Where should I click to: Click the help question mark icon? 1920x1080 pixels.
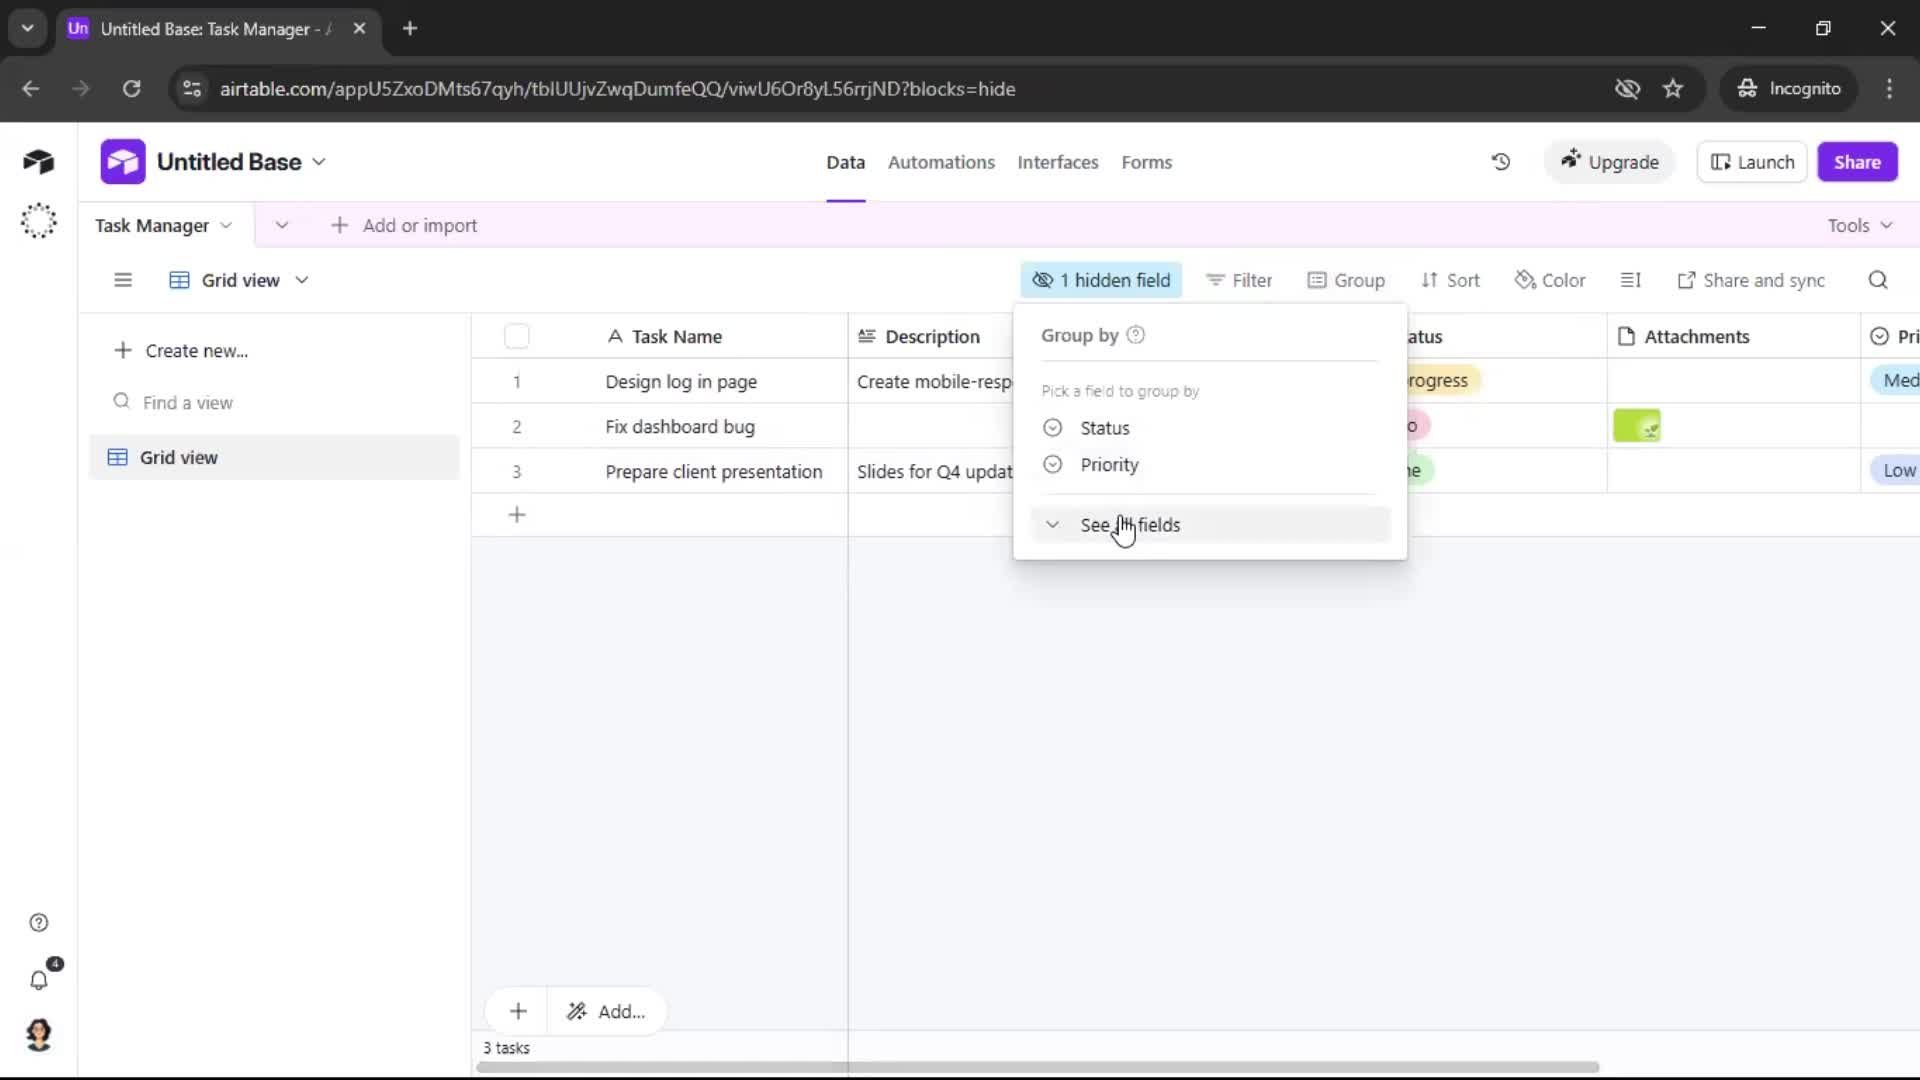(38, 922)
